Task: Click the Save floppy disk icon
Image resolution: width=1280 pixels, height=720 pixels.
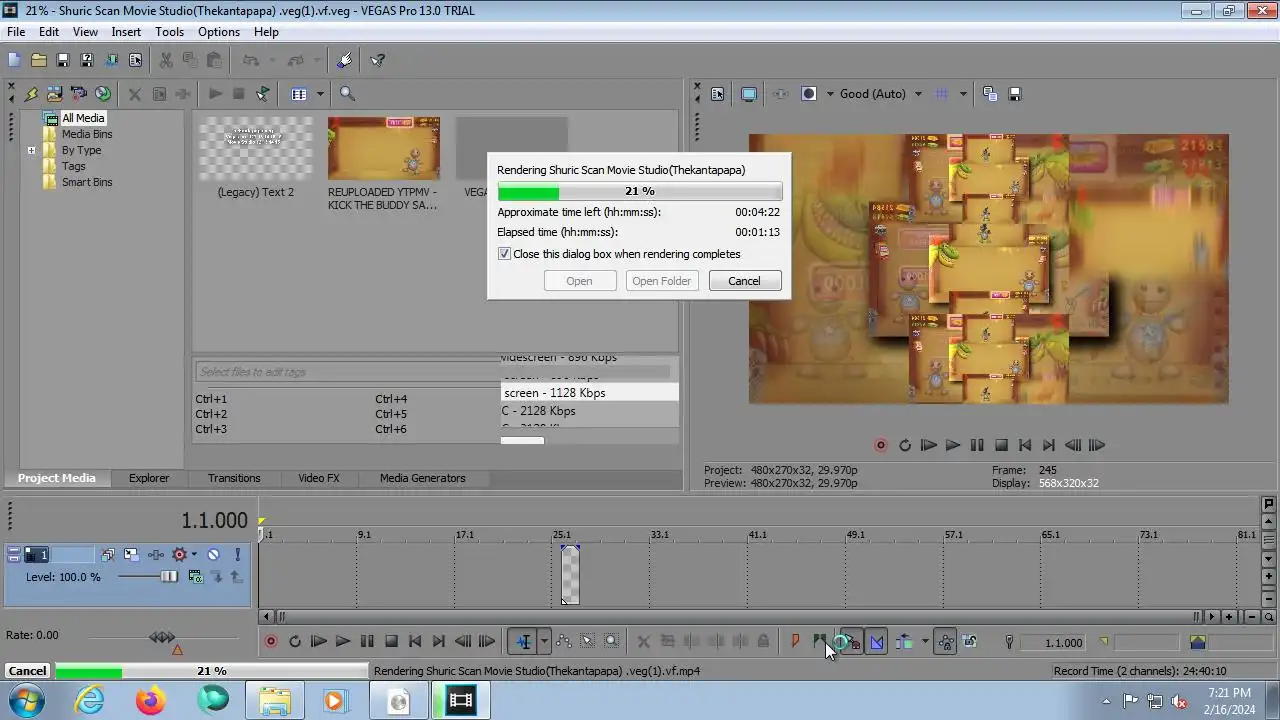Action: pyautogui.click(x=62, y=60)
